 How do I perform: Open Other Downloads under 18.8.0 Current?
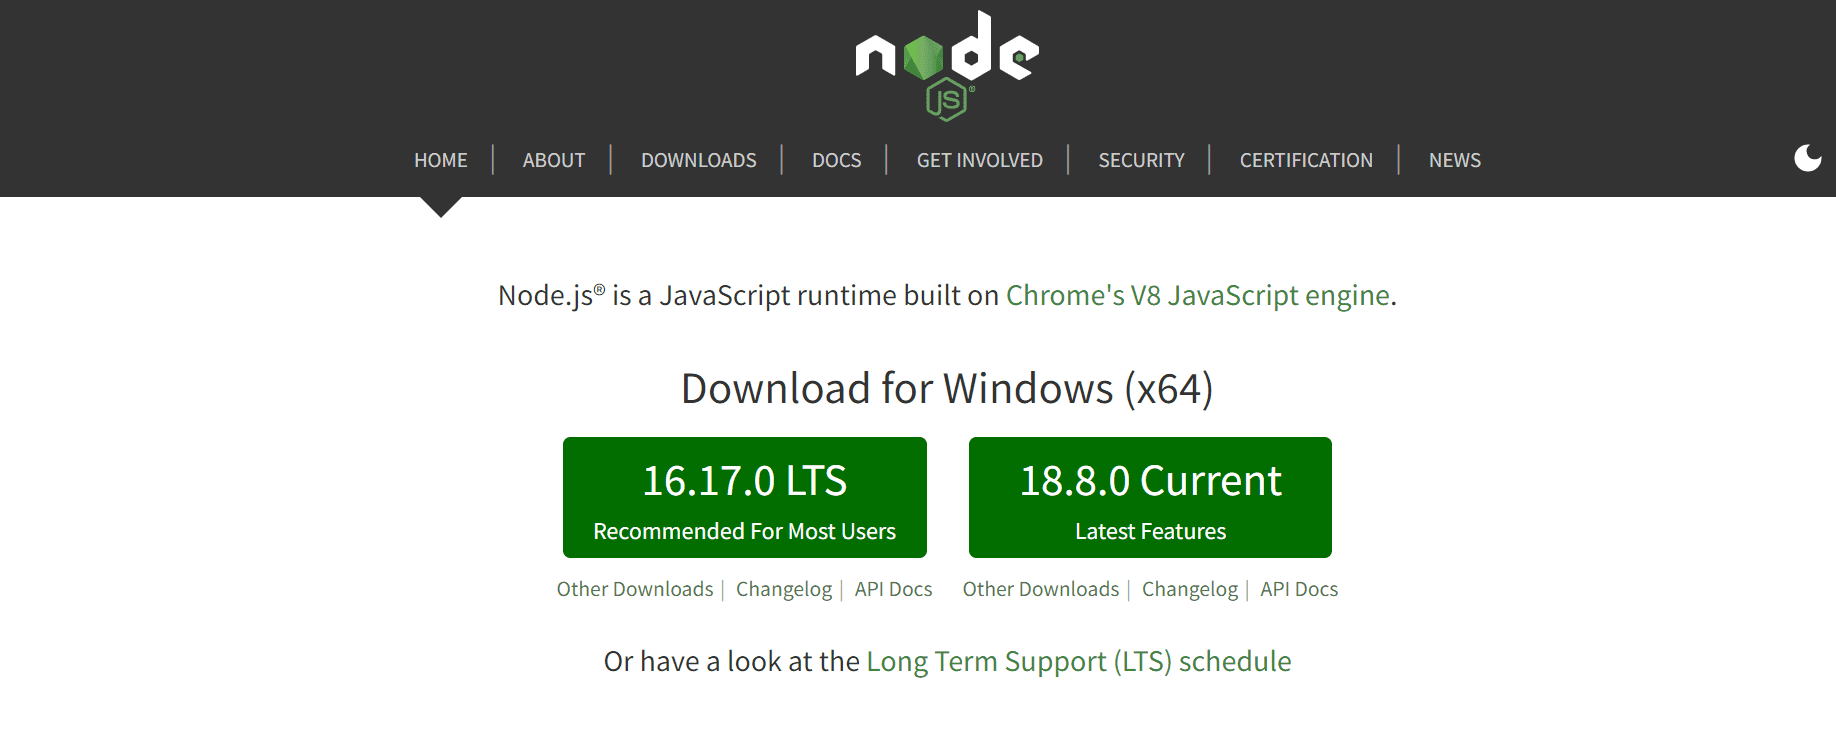pos(1040,589)
